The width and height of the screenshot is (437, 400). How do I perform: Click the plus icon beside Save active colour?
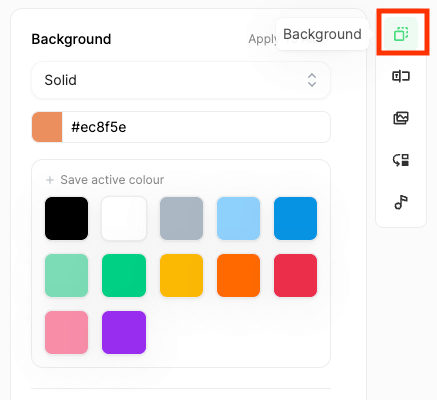click(x=50, y=180)
